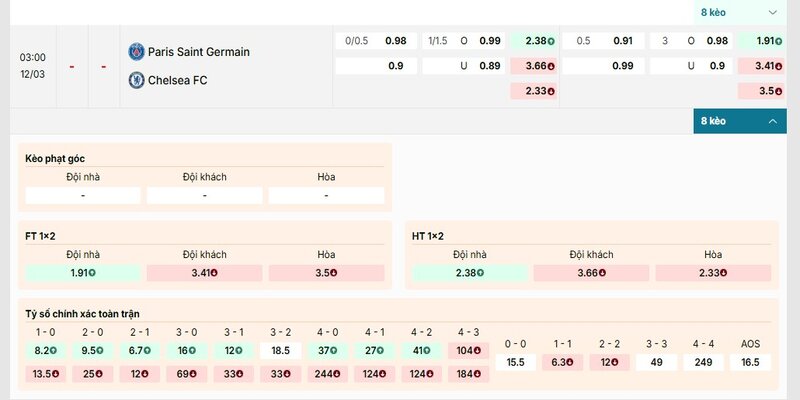Screen dimensions: 800x400
Task: Click the Chelsea FC club logo
Action: click(136, 80)
